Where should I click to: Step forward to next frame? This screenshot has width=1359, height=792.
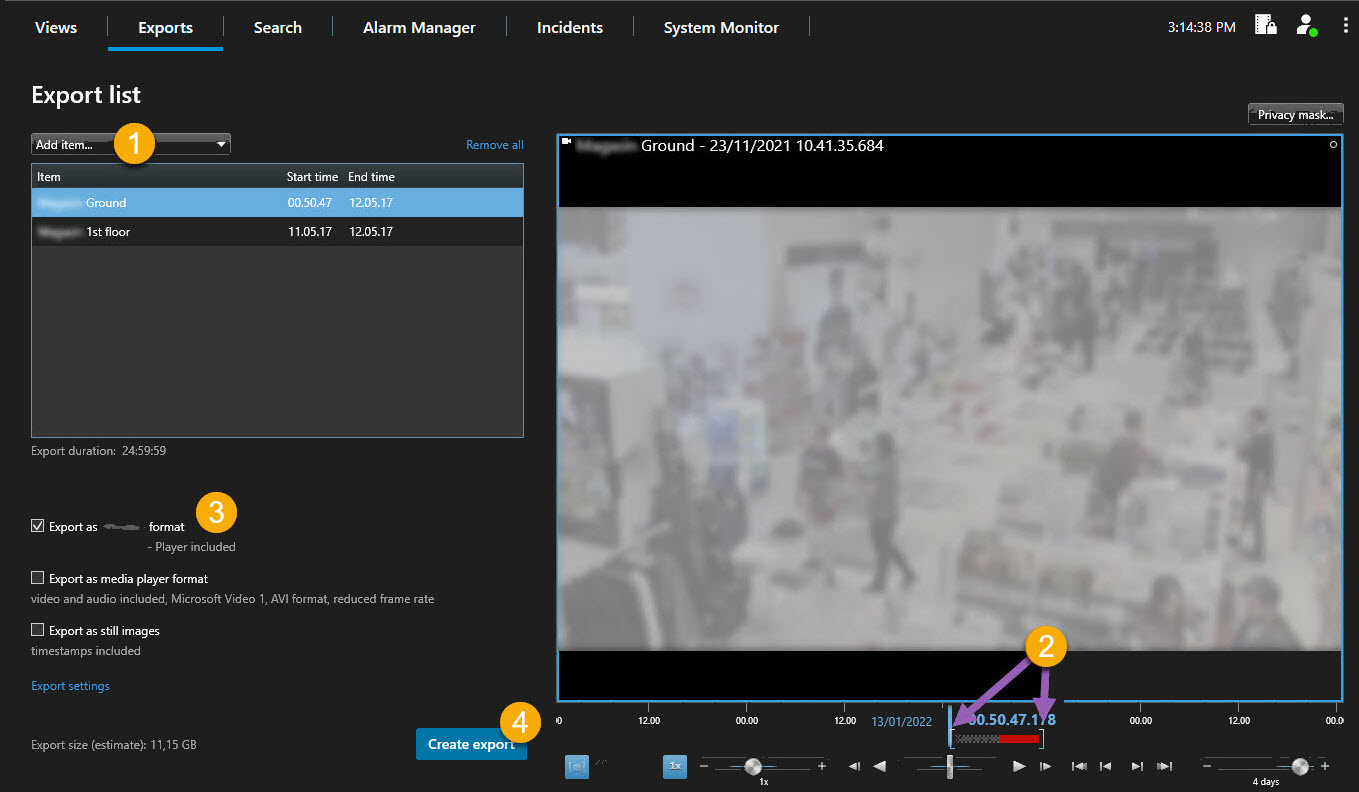coord(1045,766)
